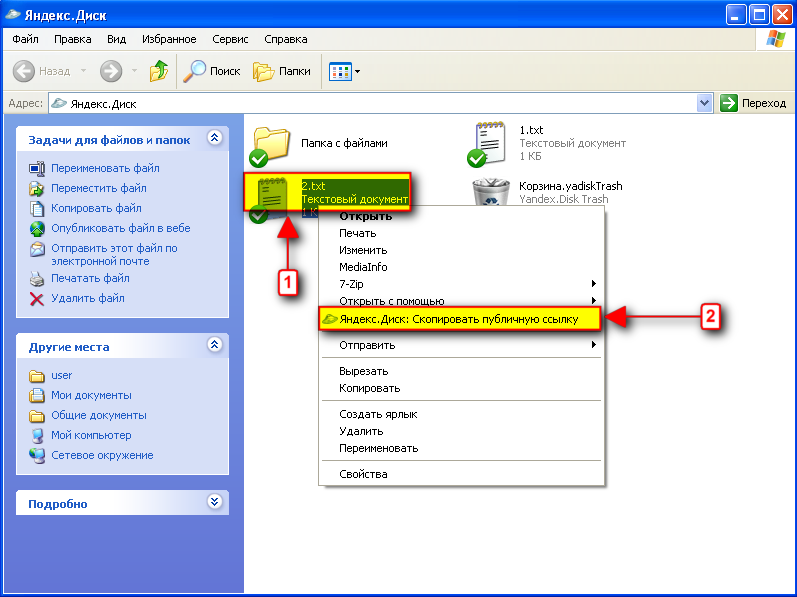This screenshot has height=597, width=797.
Task: Select the Корзина.yadiskTrash bin icon
Action: (x=491, y=192)
